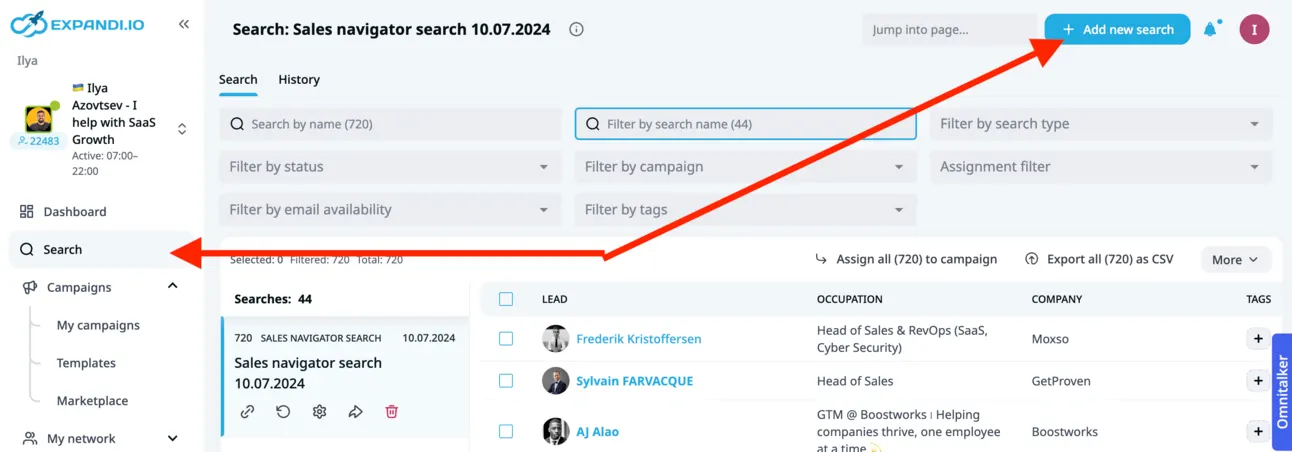This screenshot has width=1292, height=452.
Task: Open the Filter by tags dropdown
Action: (746, 210)
